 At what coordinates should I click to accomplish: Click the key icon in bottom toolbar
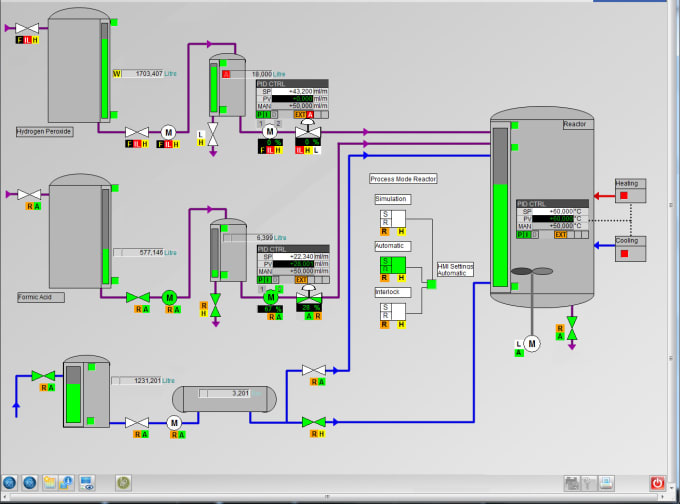pyautogui.click(x=589, y=483)
